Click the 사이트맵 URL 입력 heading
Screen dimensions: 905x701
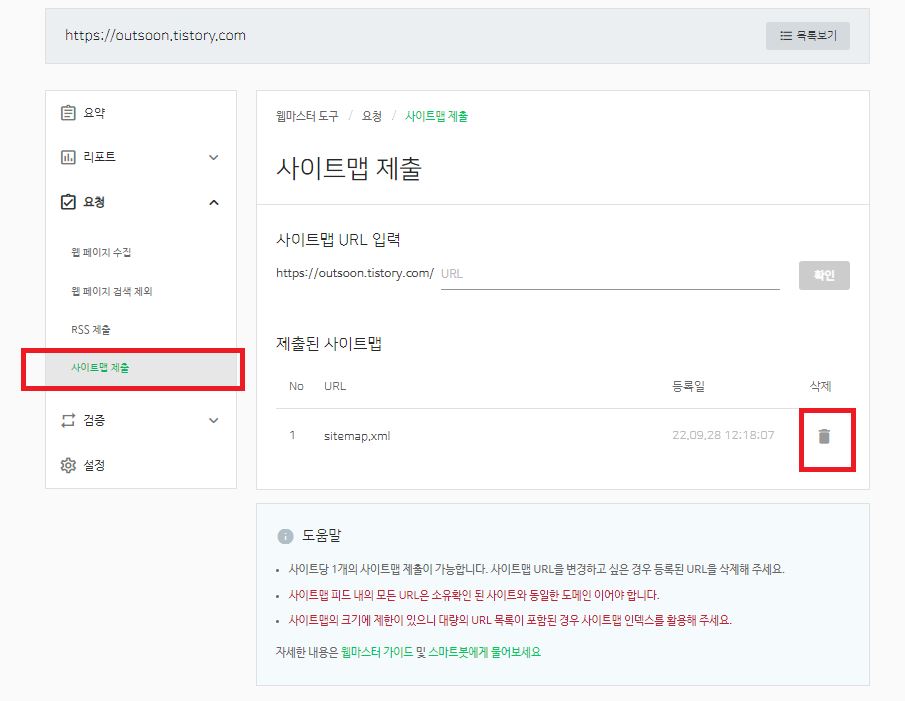(338, 239)
